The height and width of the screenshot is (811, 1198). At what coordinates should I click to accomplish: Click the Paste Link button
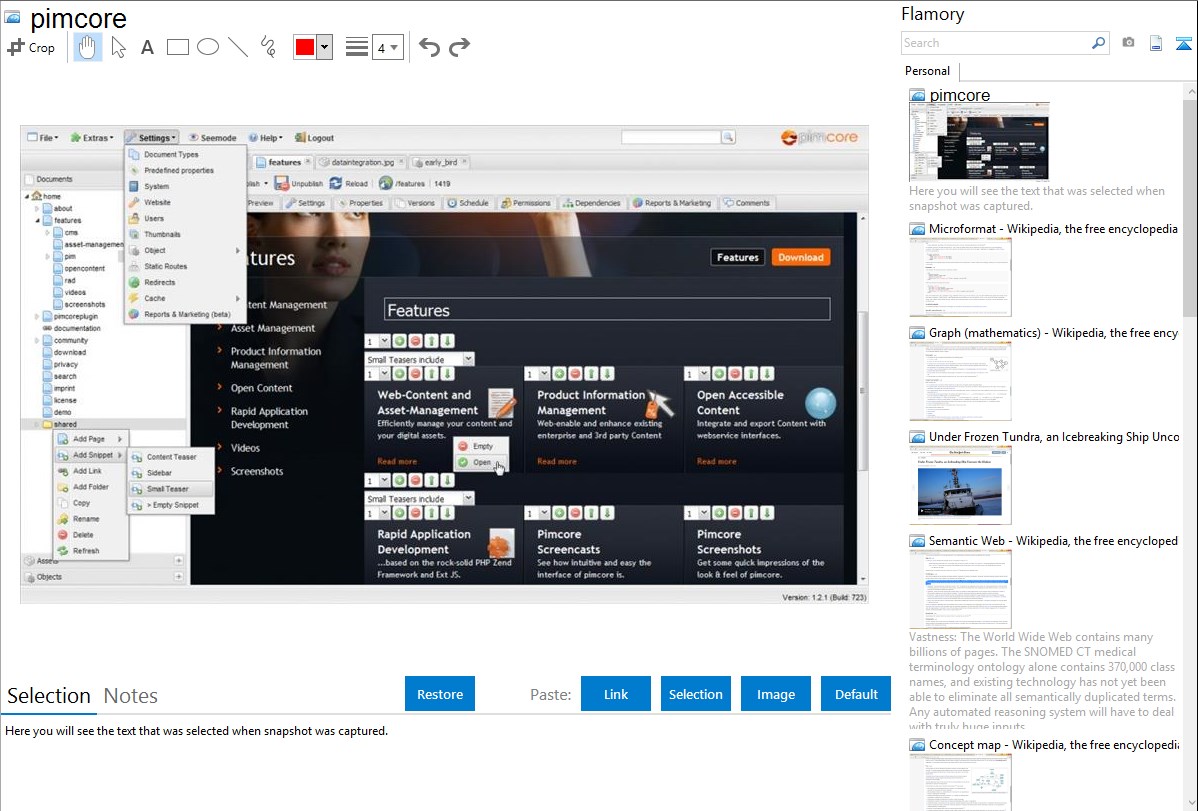coord(616,693)
